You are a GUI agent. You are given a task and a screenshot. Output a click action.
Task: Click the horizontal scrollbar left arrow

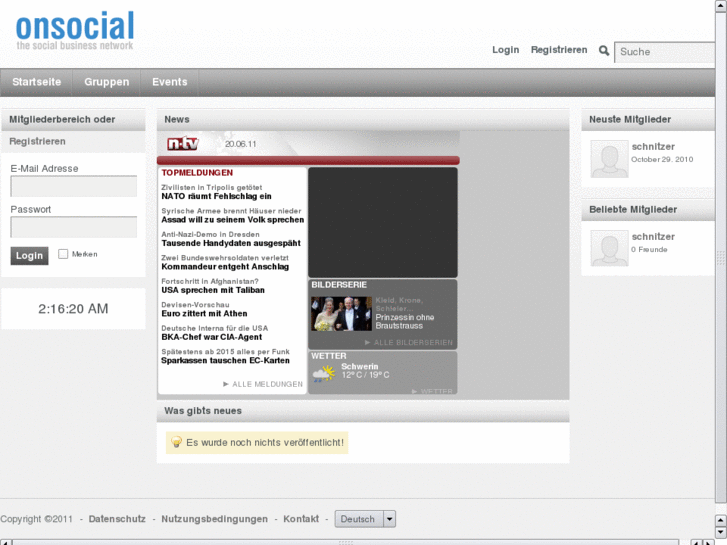point(6,542)
